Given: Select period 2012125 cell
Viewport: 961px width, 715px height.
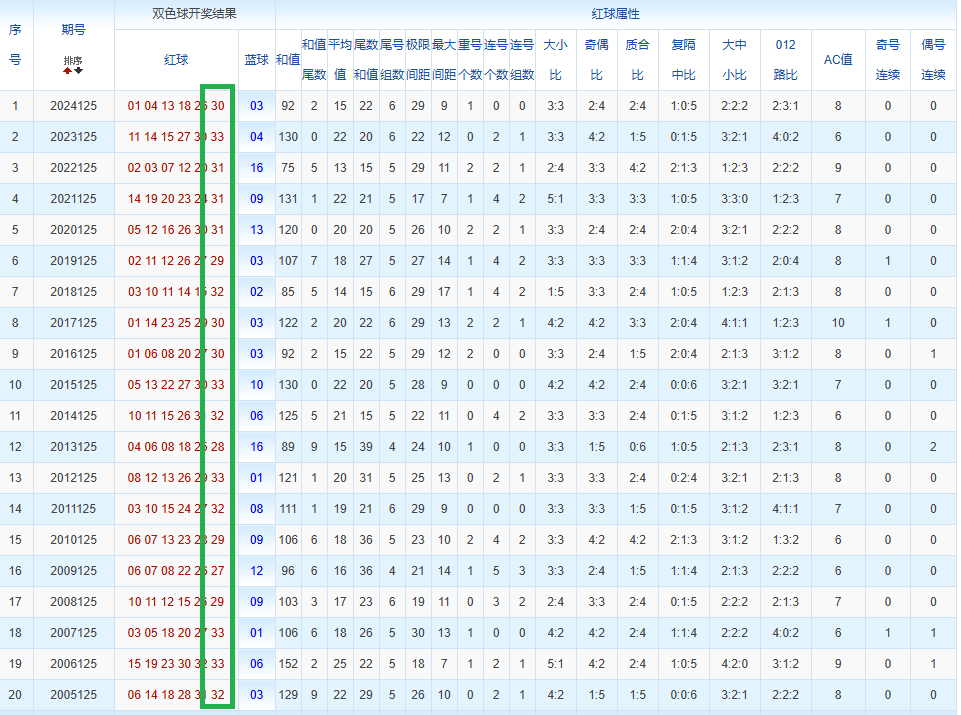Looking at the screenshot, I should (74, 477).
